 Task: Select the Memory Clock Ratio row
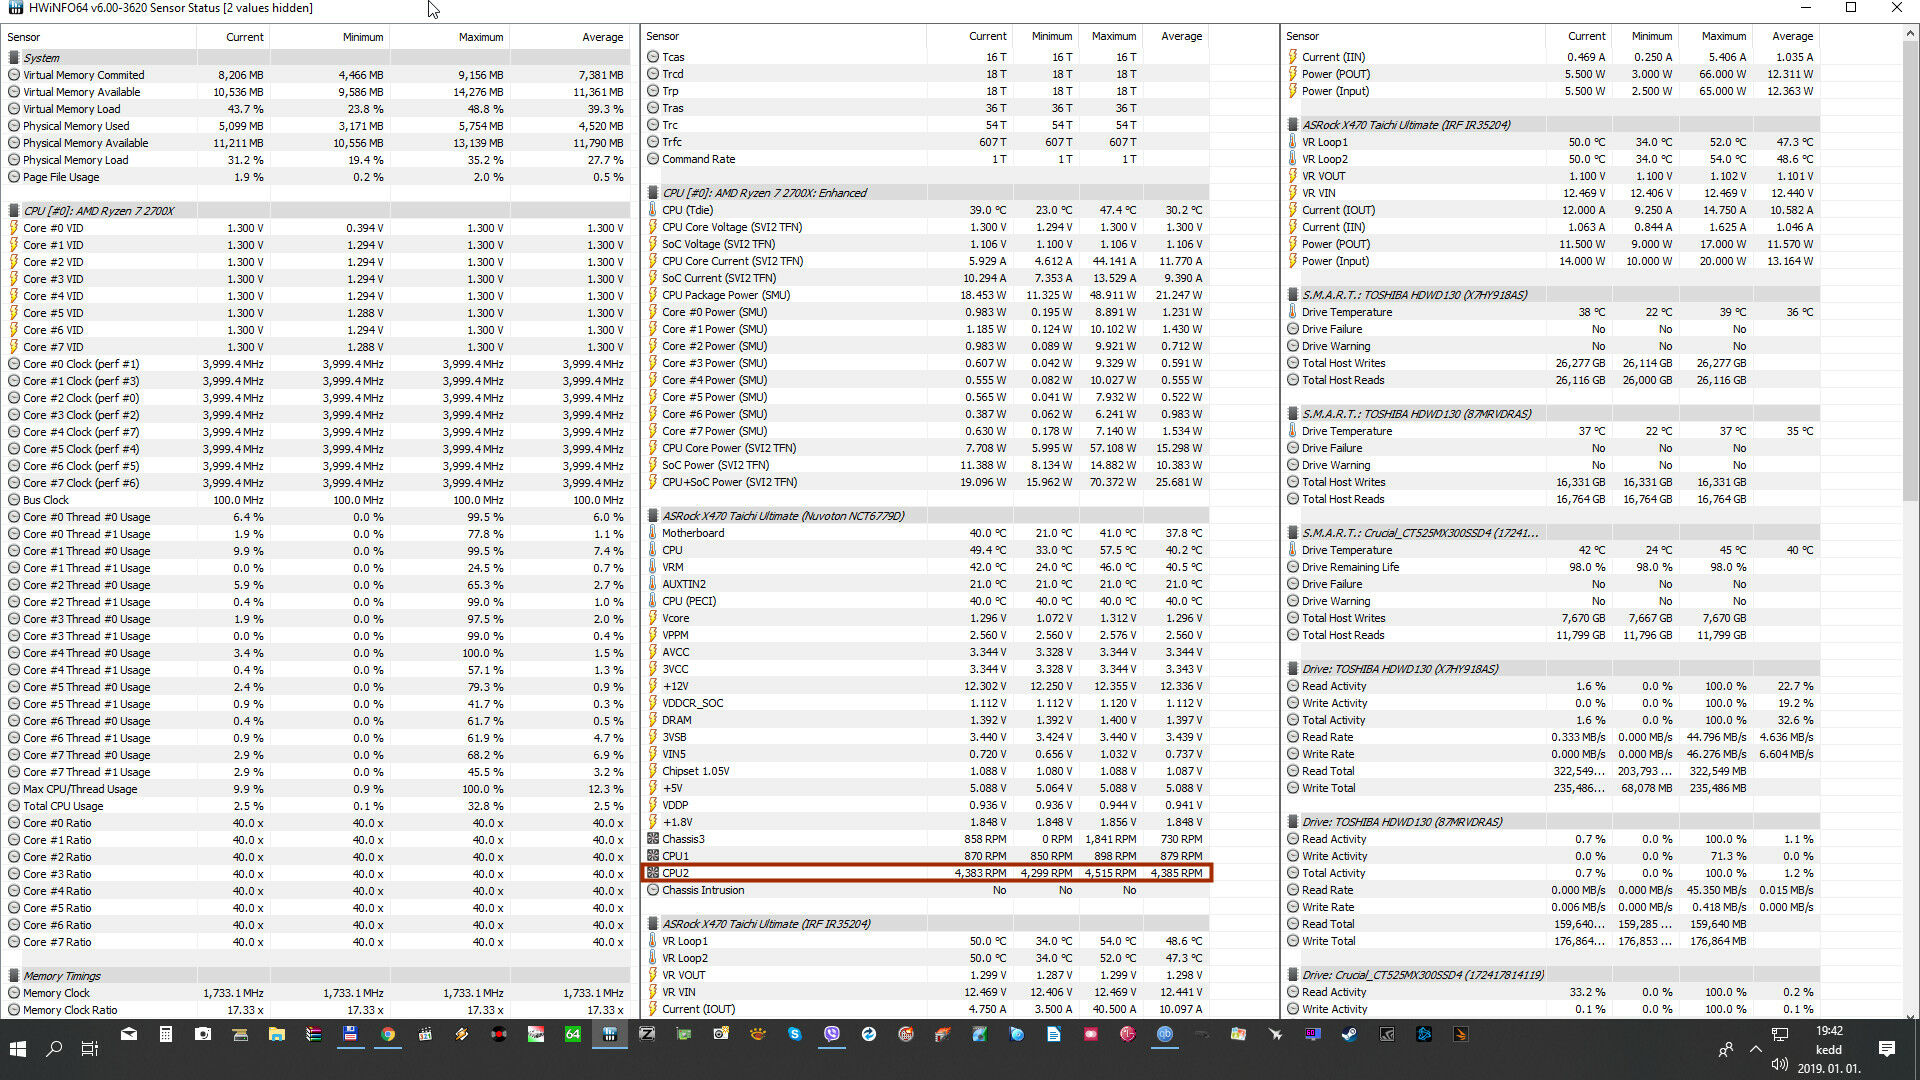pyautogui.click(x=316, y=1010)
